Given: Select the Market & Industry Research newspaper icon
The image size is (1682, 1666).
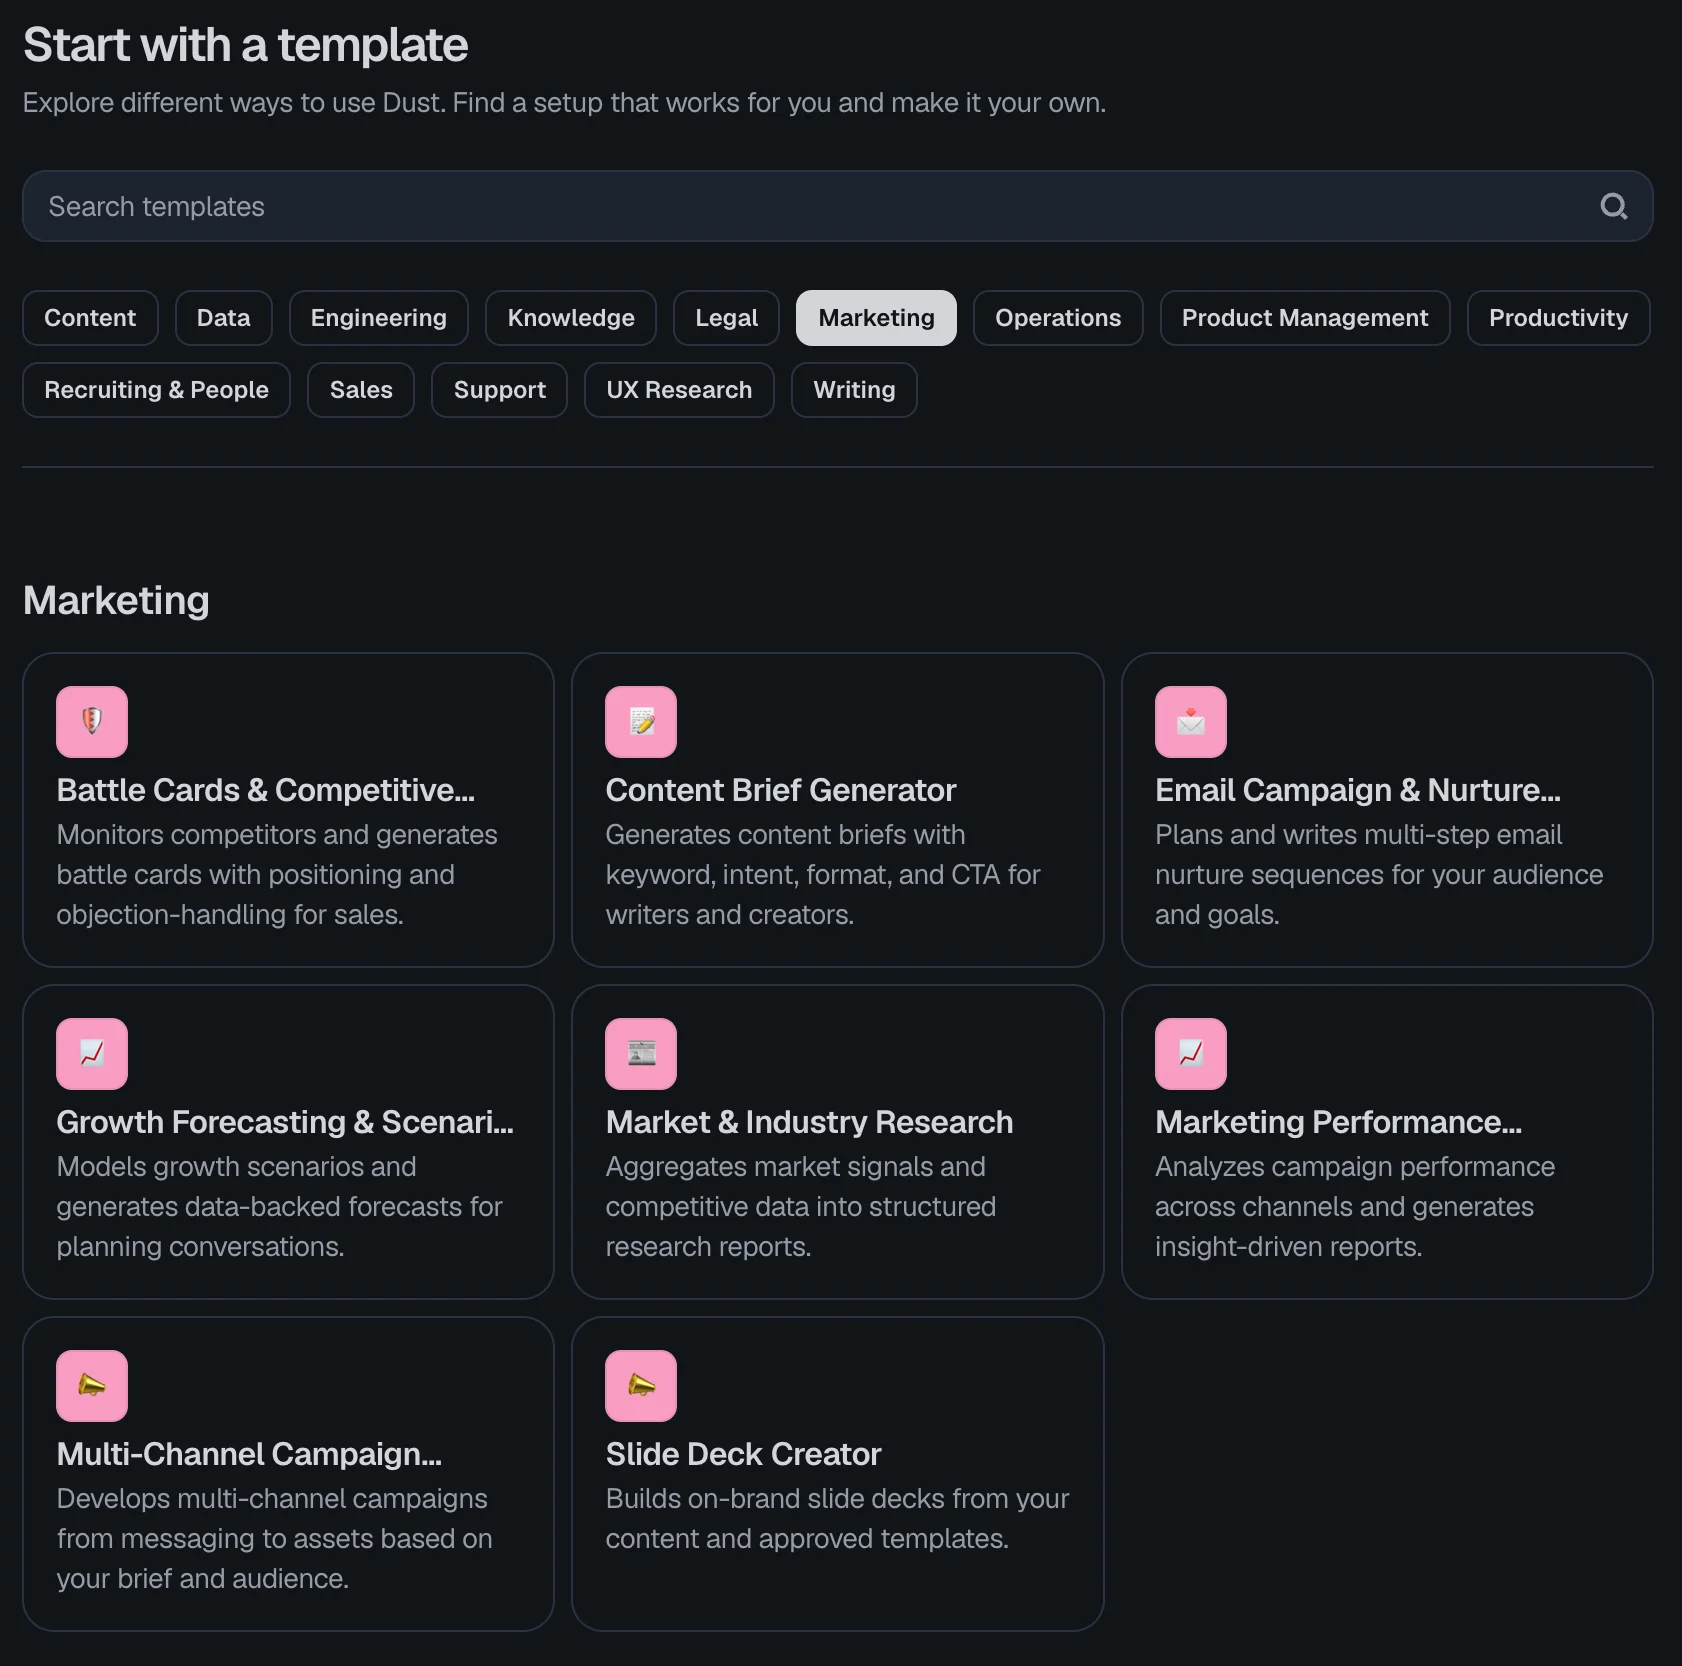Looking at the screenshot, I should pyautogui.click(x=640, y=1053).
